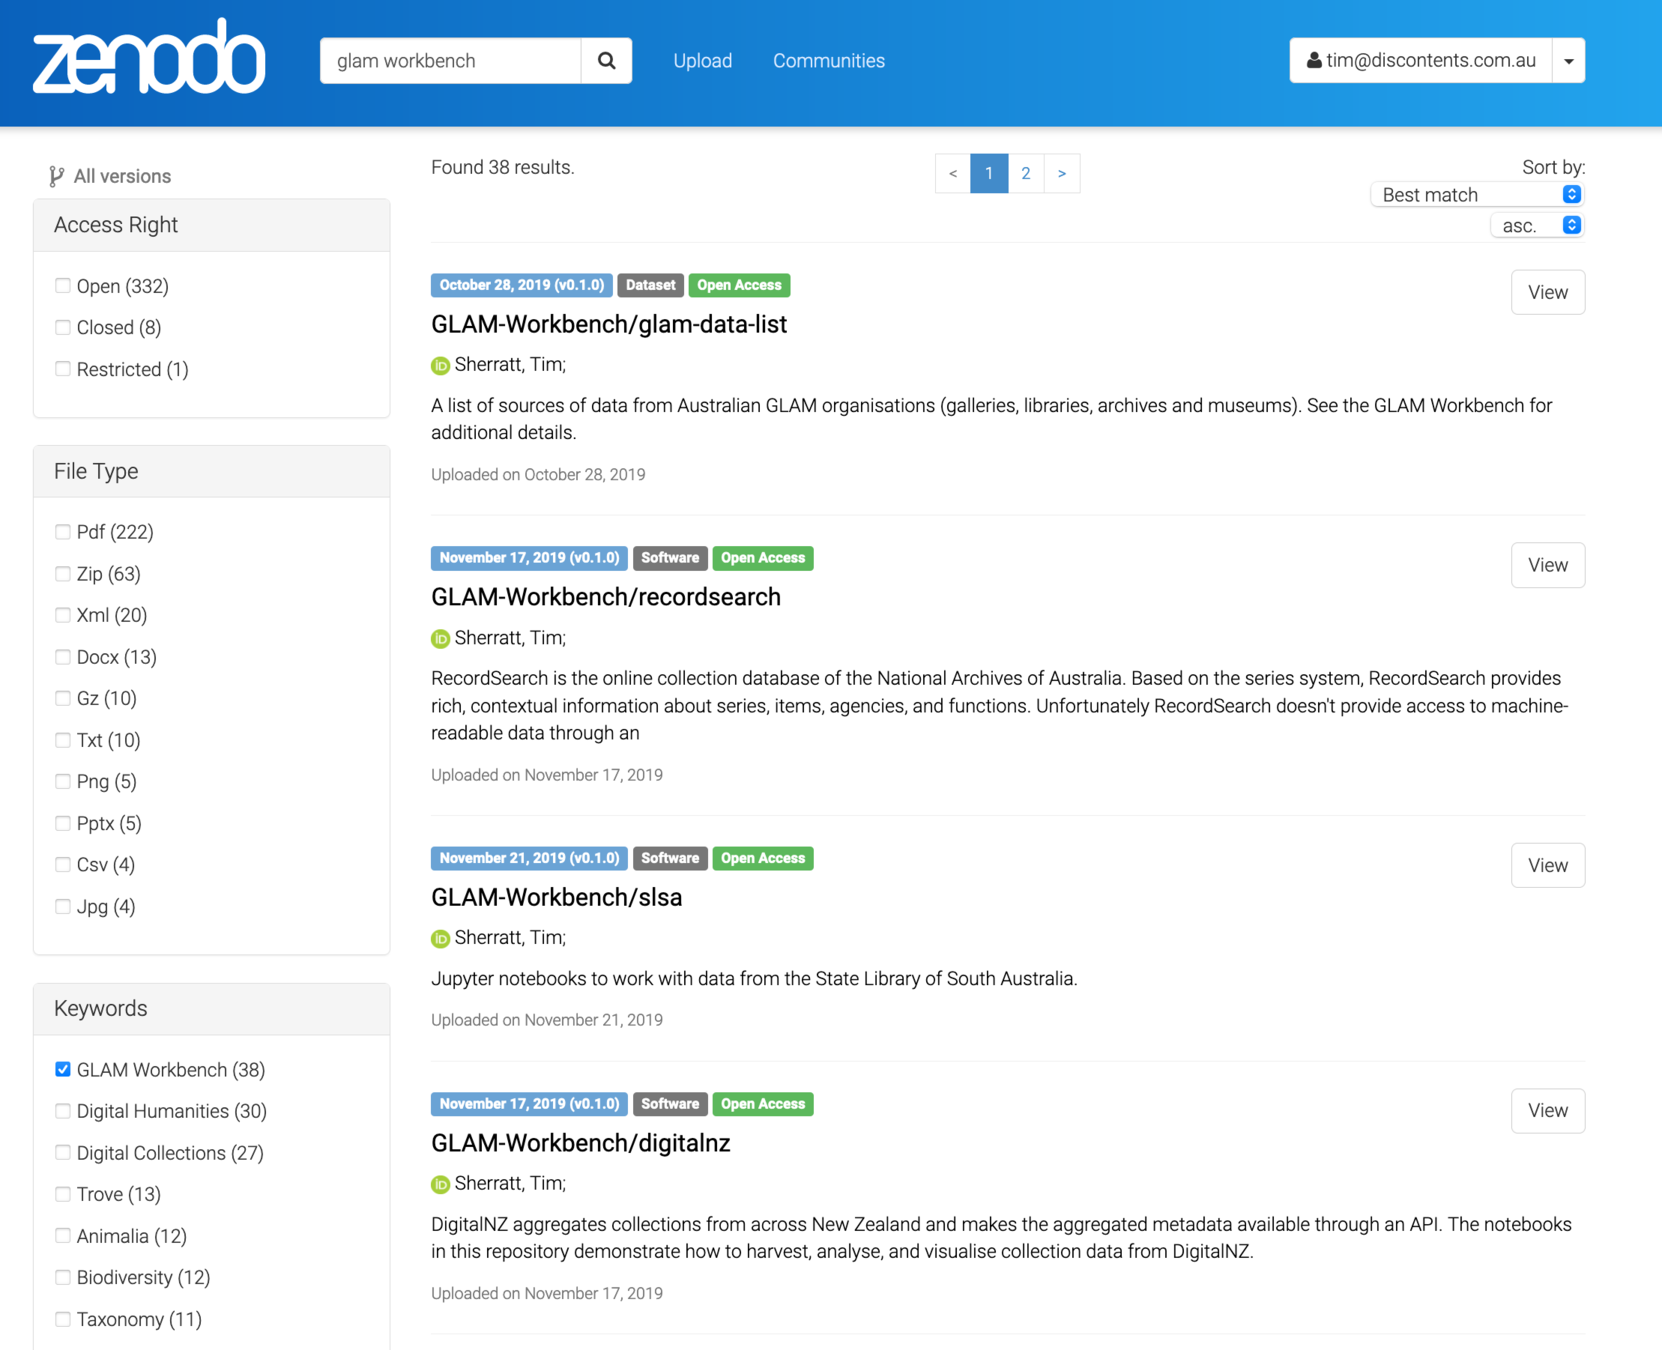Click the search magnifier button
The height and width of the screenshot is (1350, 1662).
coord(607,61)
